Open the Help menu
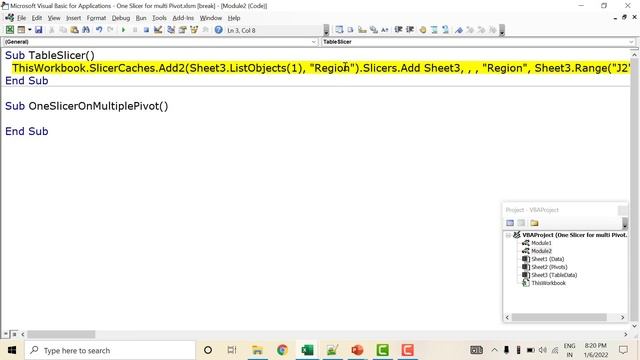The image size is (640, 360). point(234,18)
